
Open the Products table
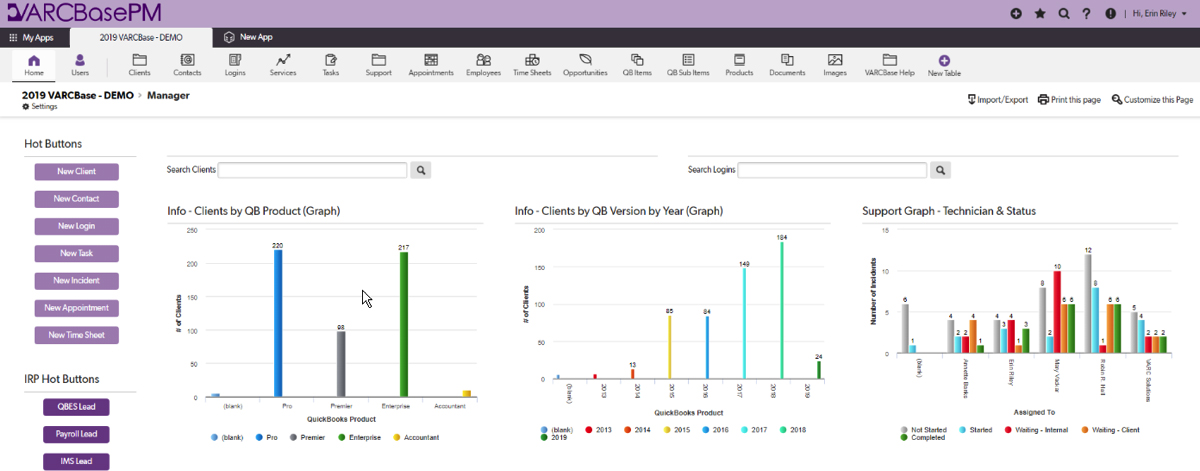tap(739, 65)
